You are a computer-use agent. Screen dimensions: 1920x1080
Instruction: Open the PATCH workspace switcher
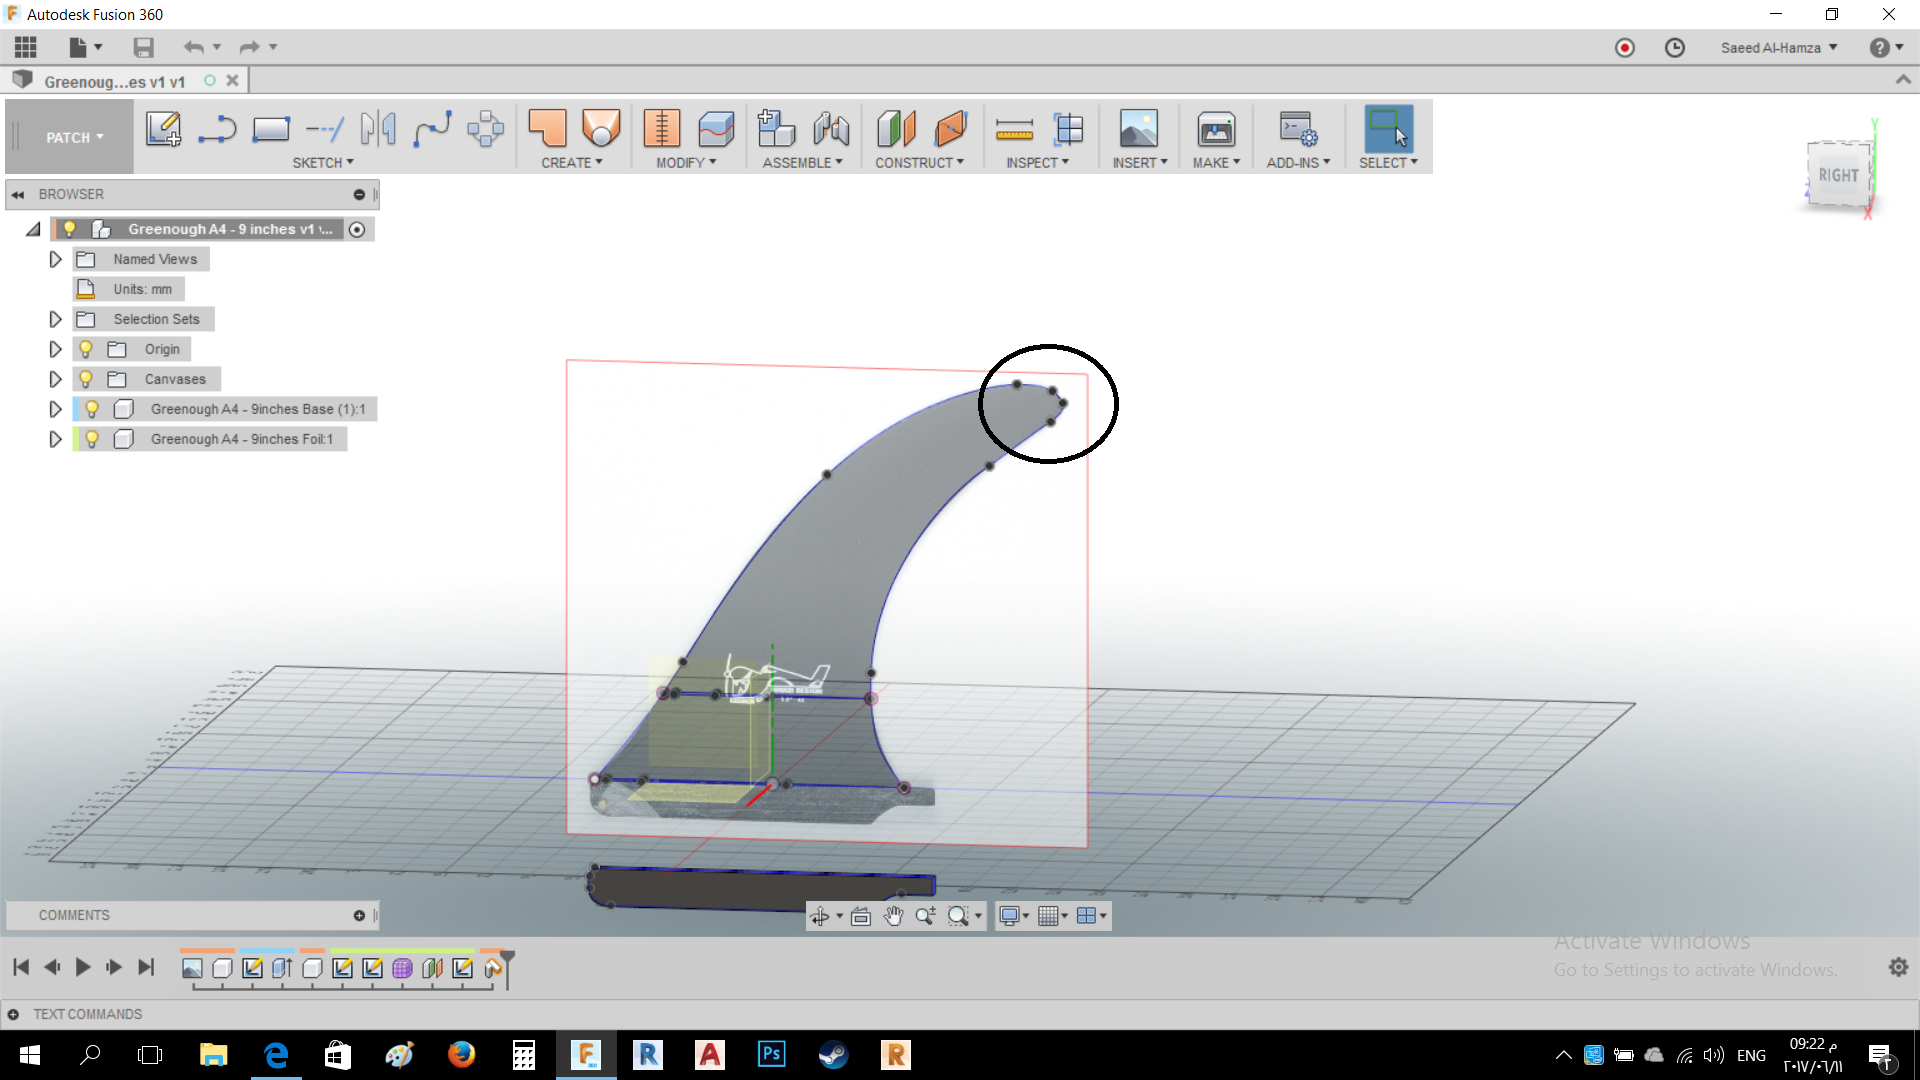[68, 137]
